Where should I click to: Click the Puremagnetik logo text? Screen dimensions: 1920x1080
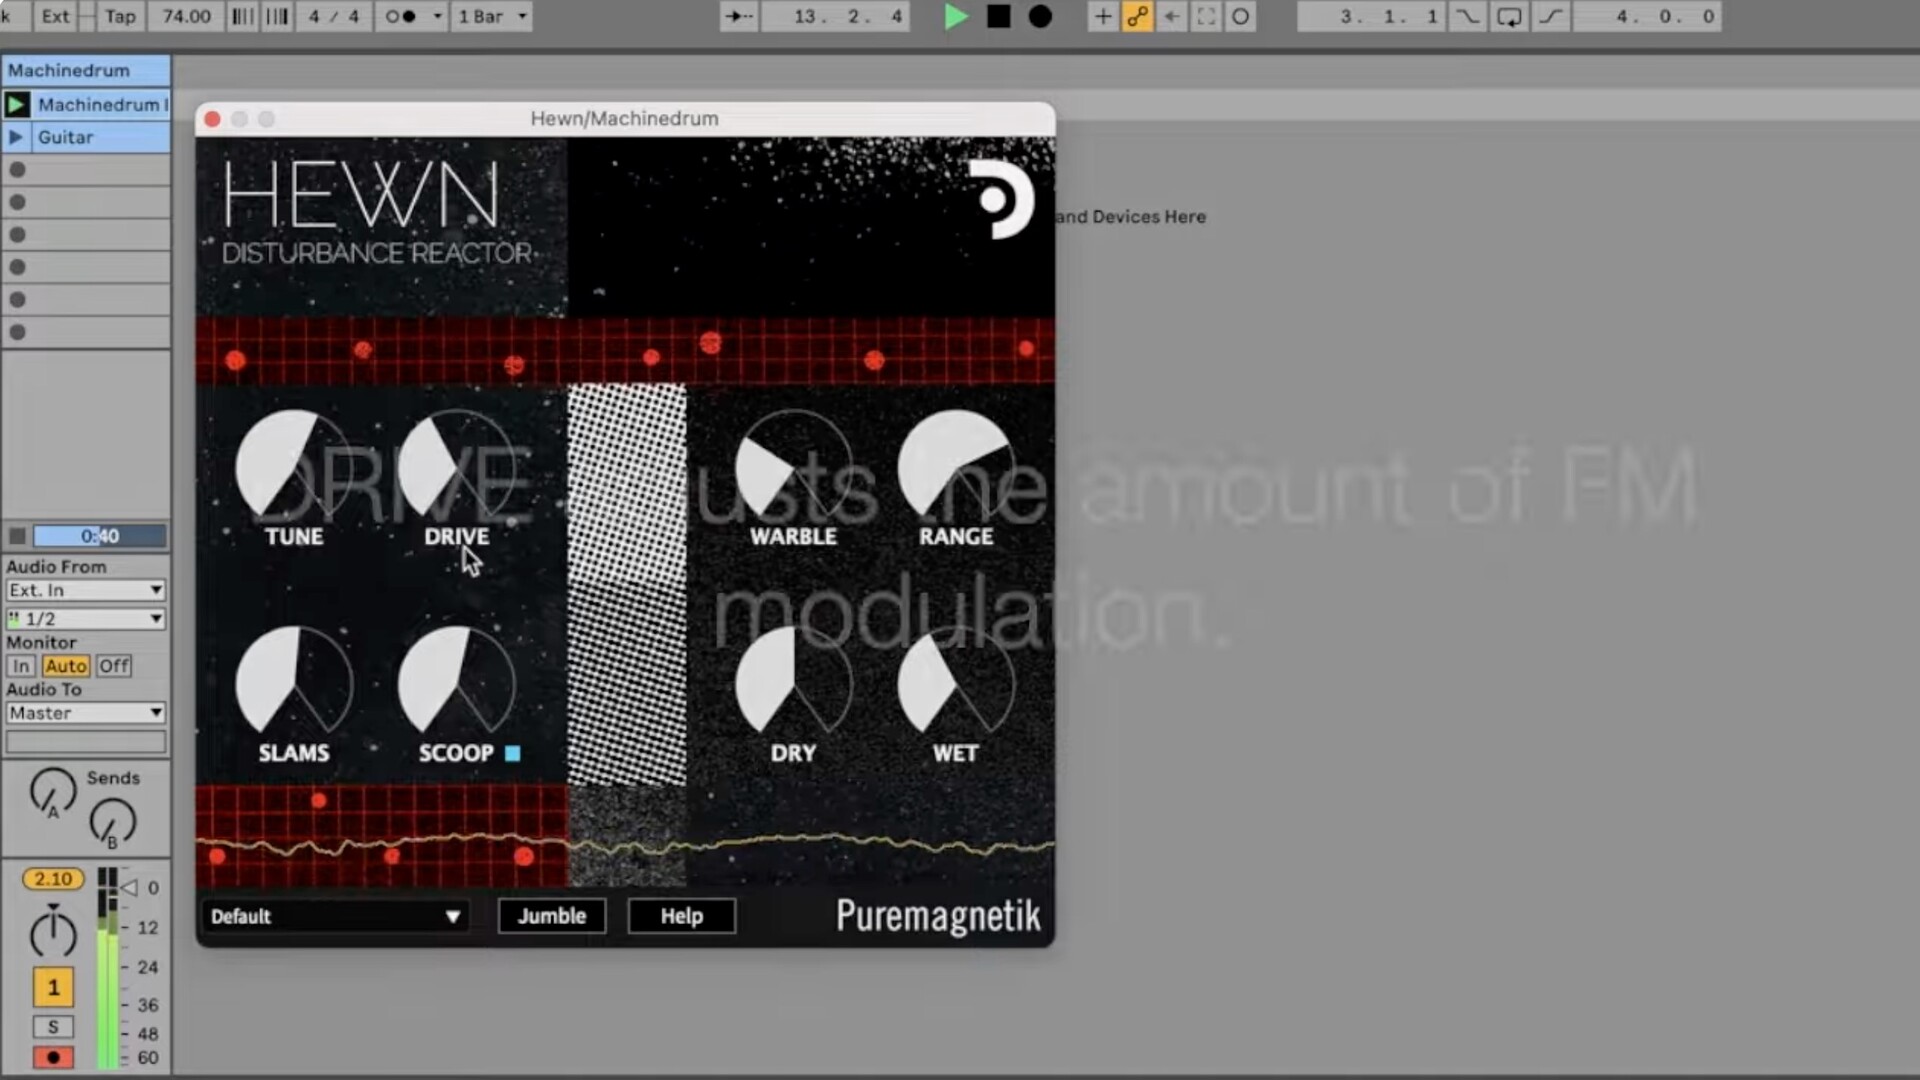tap(938, 916)
